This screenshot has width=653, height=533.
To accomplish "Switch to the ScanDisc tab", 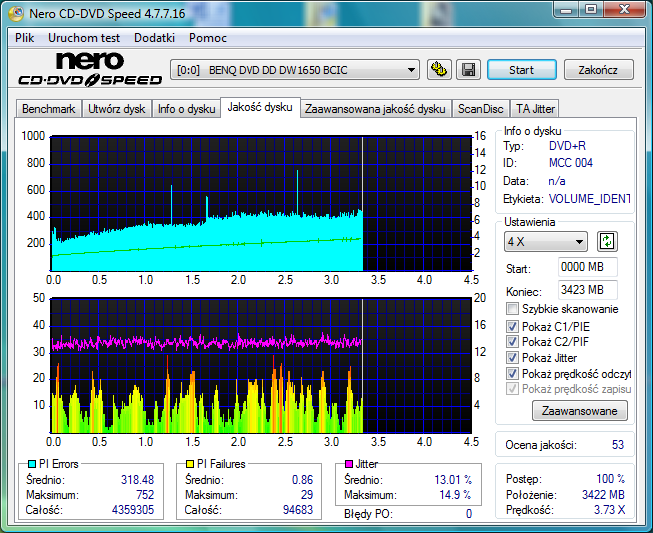I will point(481,109).
